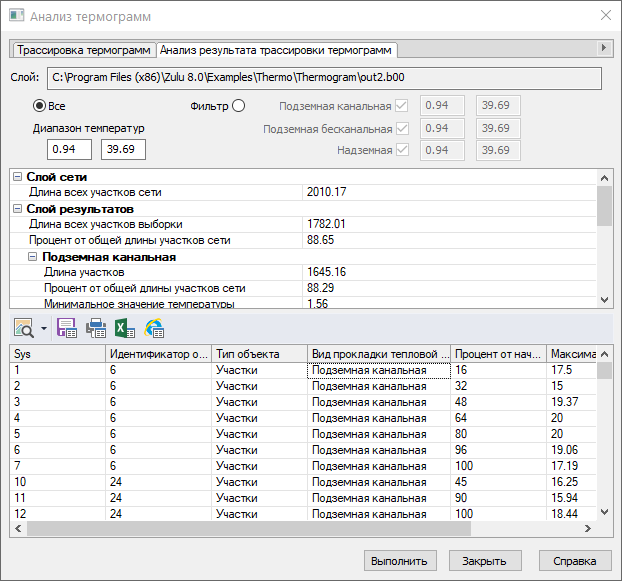Switch to the 'Трассировка термограмм' tab

pyautogui.click(x=84, y=49)
